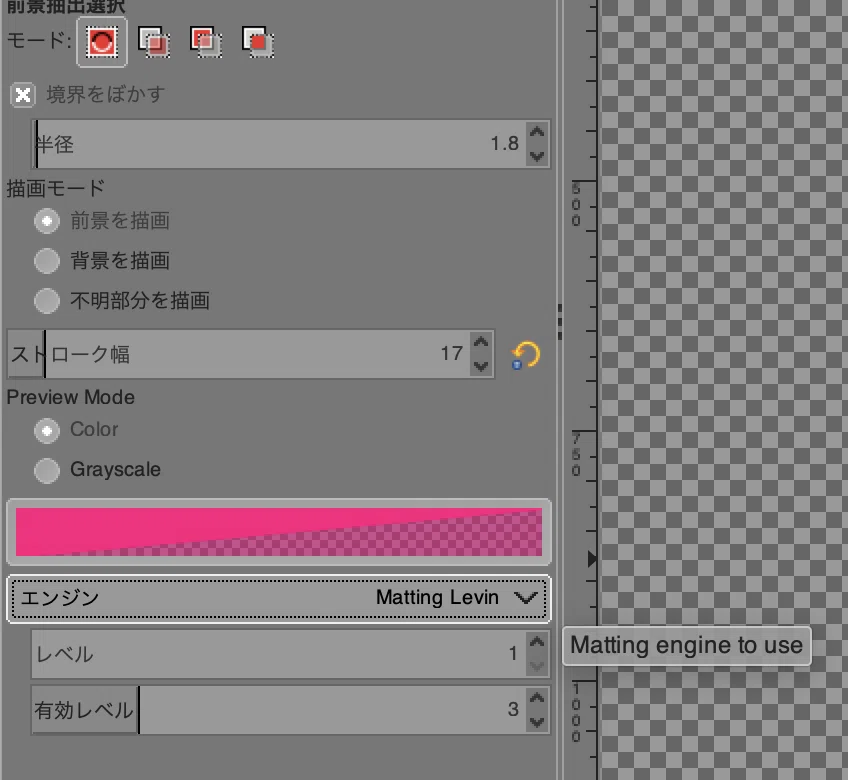The width and height of the screenshot is (848, 780).
Task: Decrease 有効レベル value
Action: 537,722
